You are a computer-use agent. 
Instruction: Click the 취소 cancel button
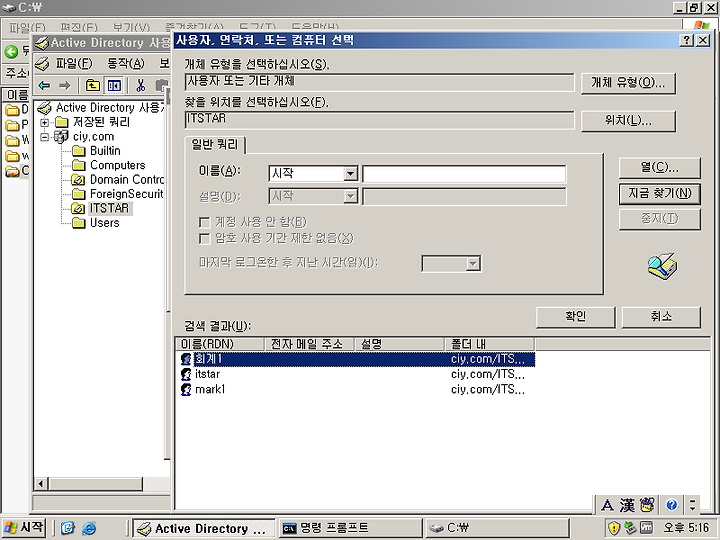pyautogui.click(x=661, y=317)
